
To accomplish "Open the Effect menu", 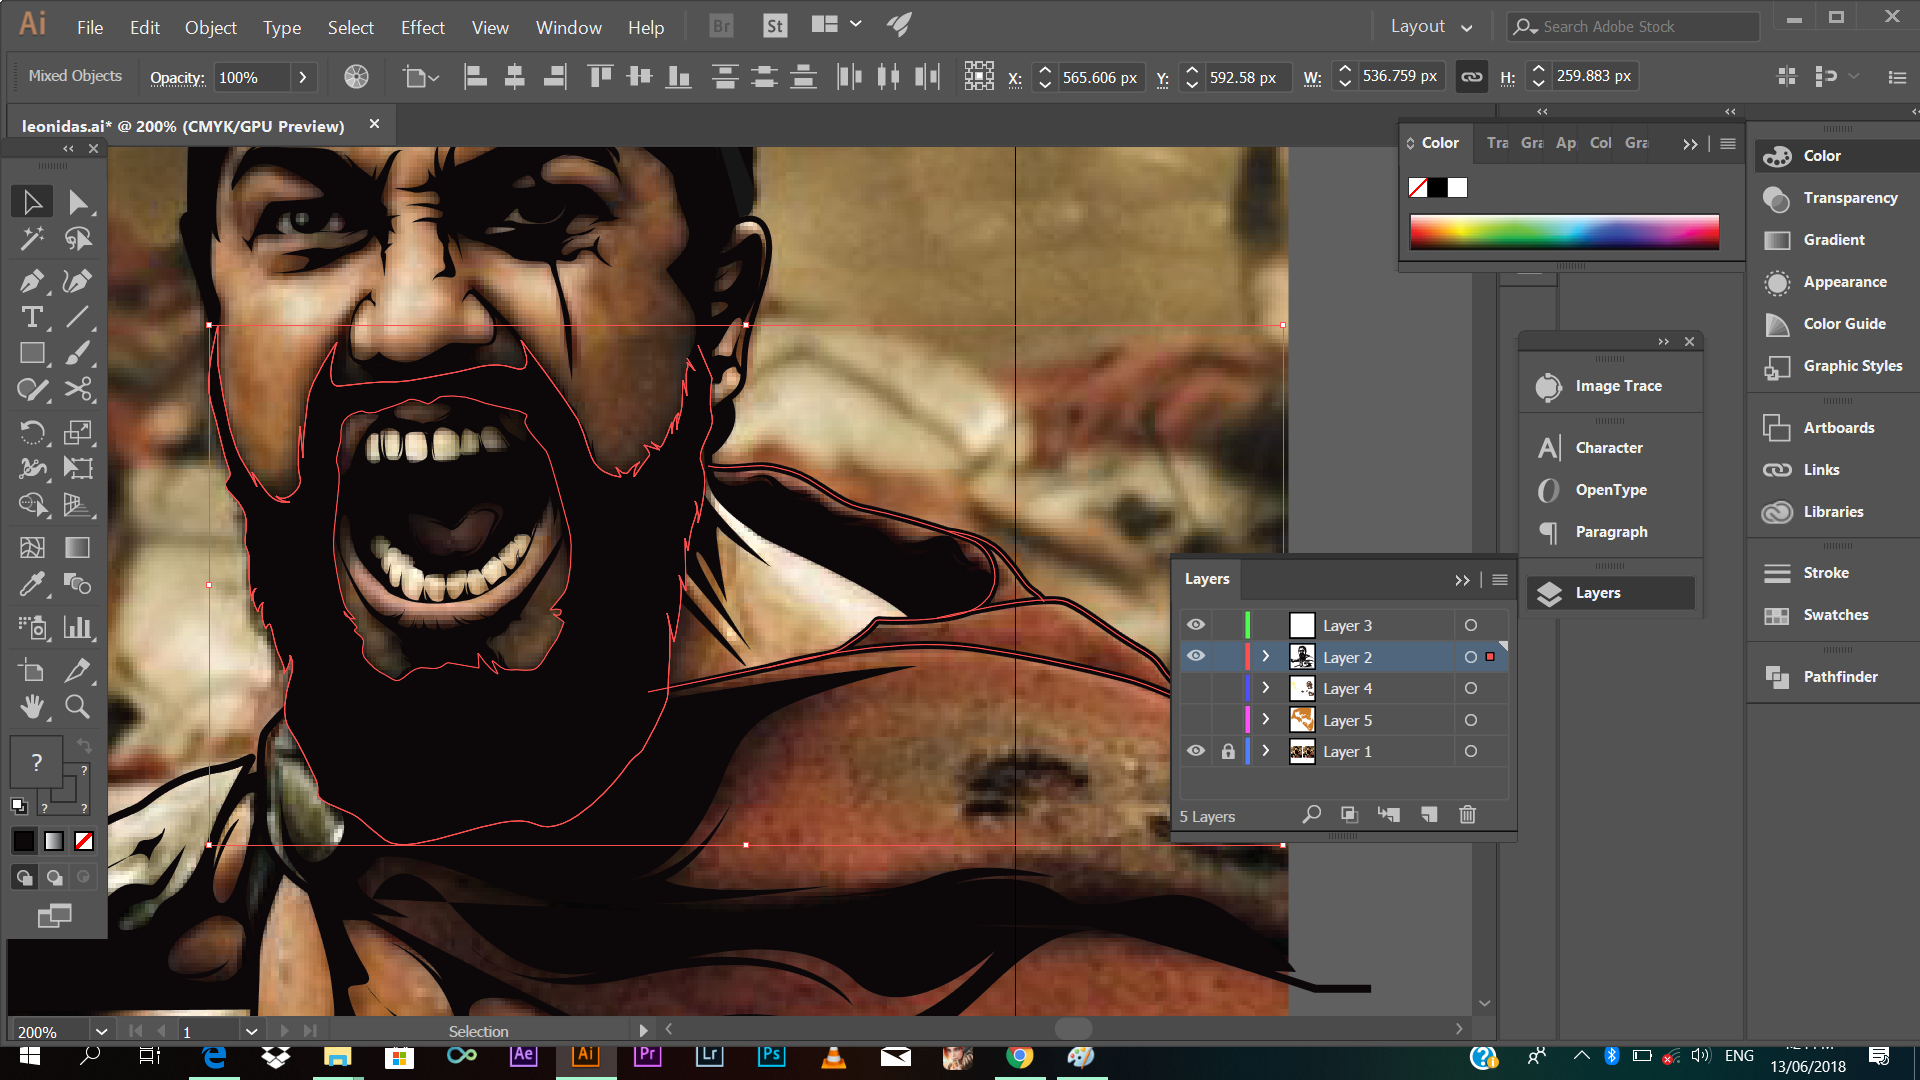I will (422, 27).
